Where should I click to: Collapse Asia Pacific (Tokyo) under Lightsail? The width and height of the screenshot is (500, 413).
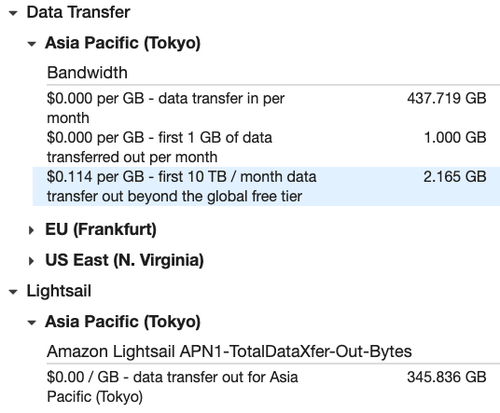[x=32, y=322]
